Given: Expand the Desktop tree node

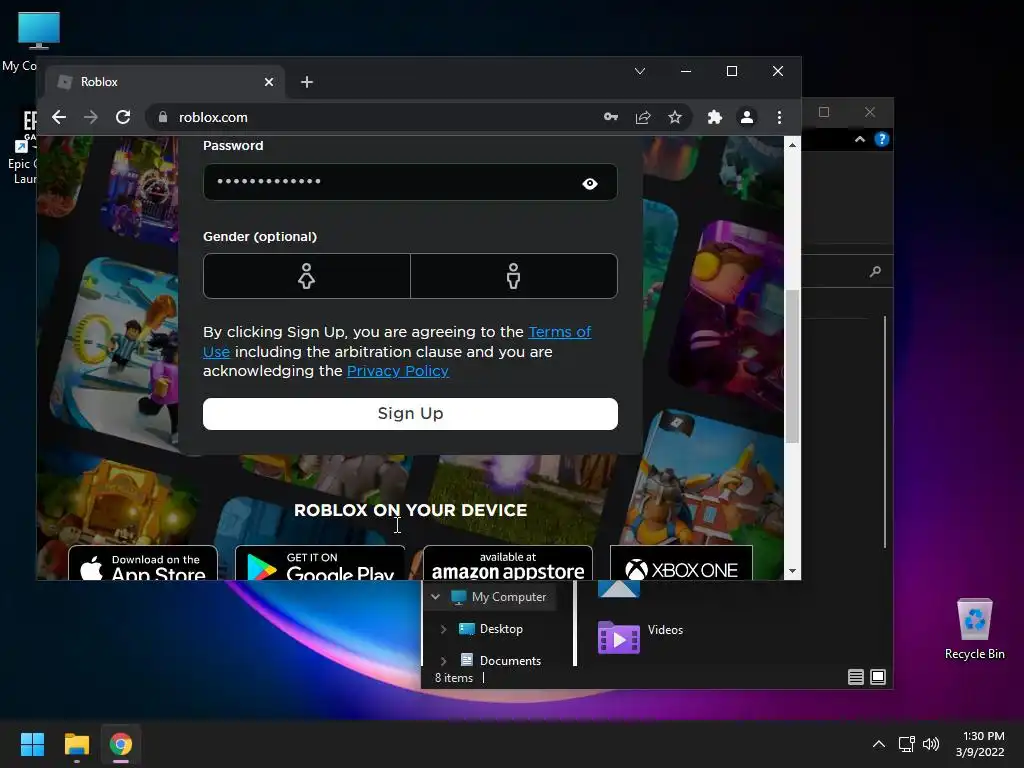Looking at the screenshot, I should [443, 629].
